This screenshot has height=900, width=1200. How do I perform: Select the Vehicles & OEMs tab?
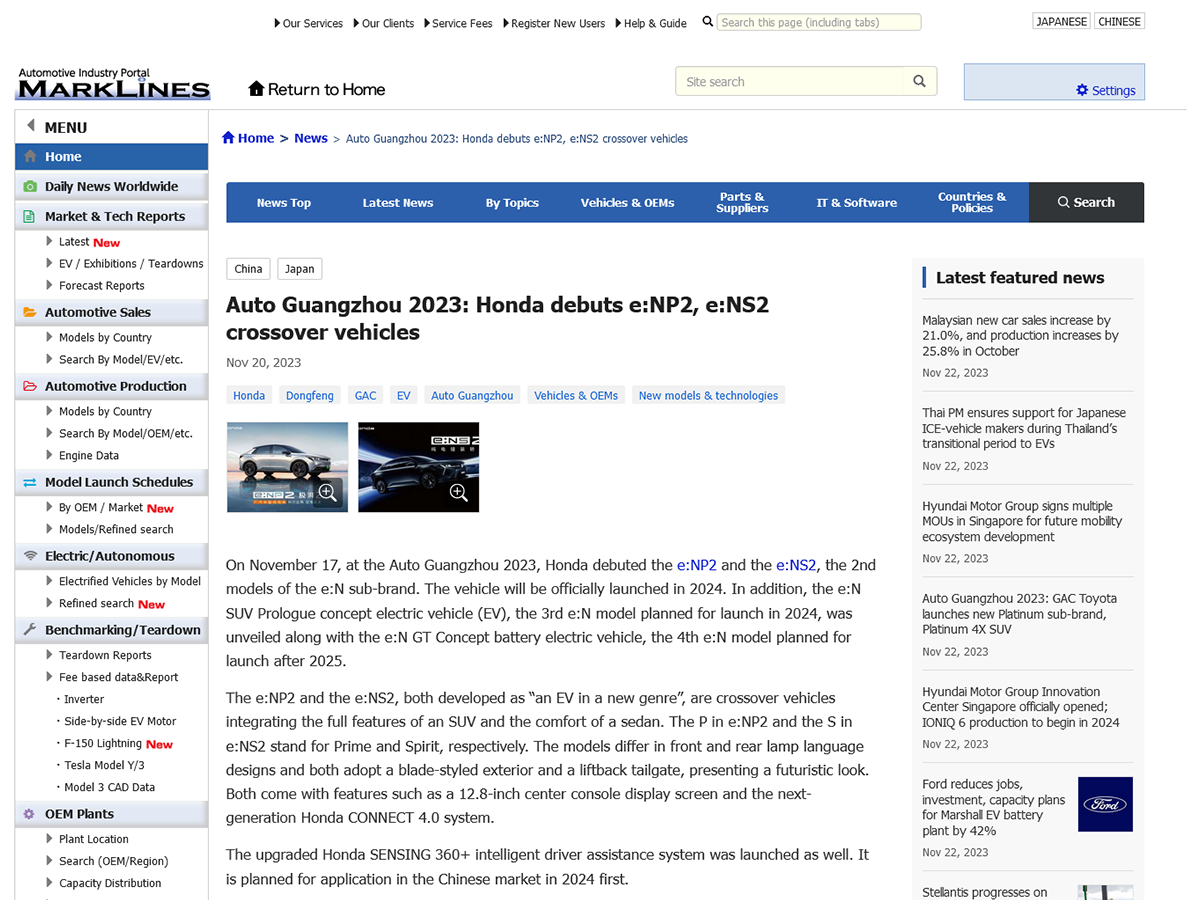pos(627,202)
